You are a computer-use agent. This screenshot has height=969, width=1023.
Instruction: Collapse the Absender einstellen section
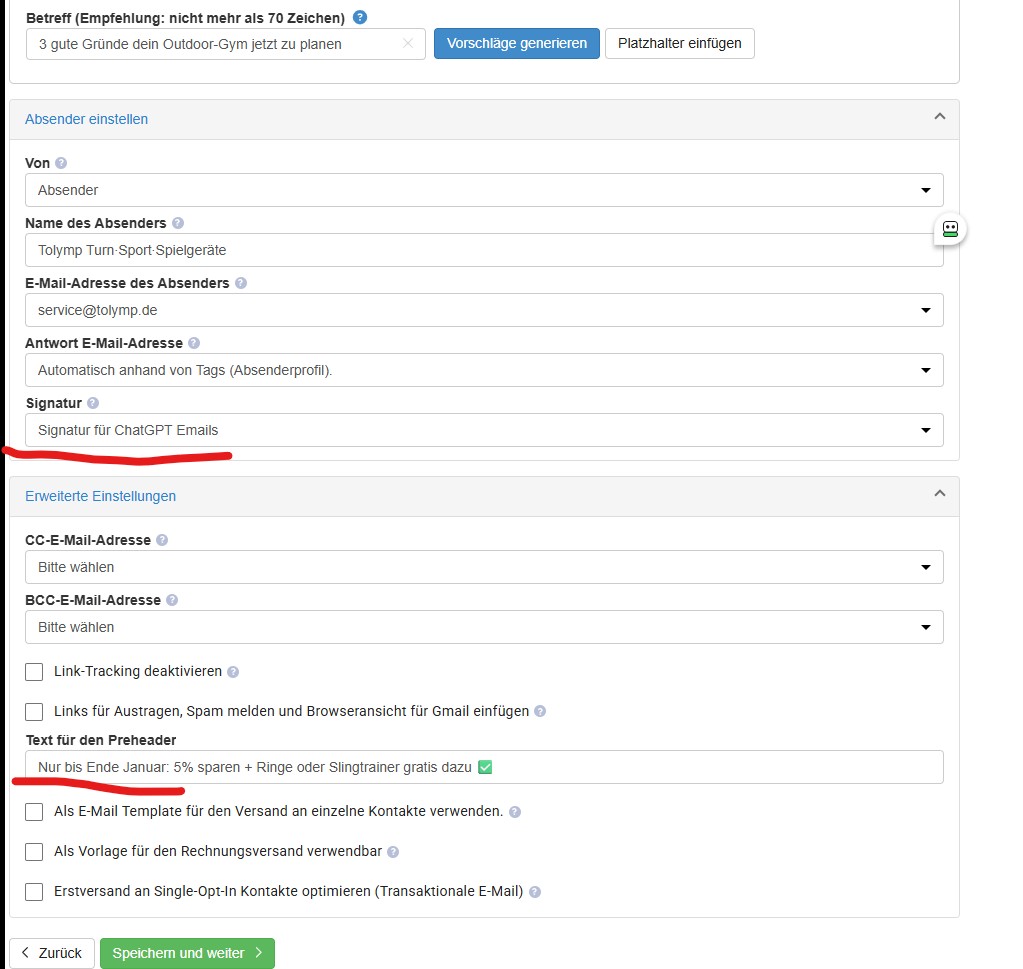coord(939,117)
